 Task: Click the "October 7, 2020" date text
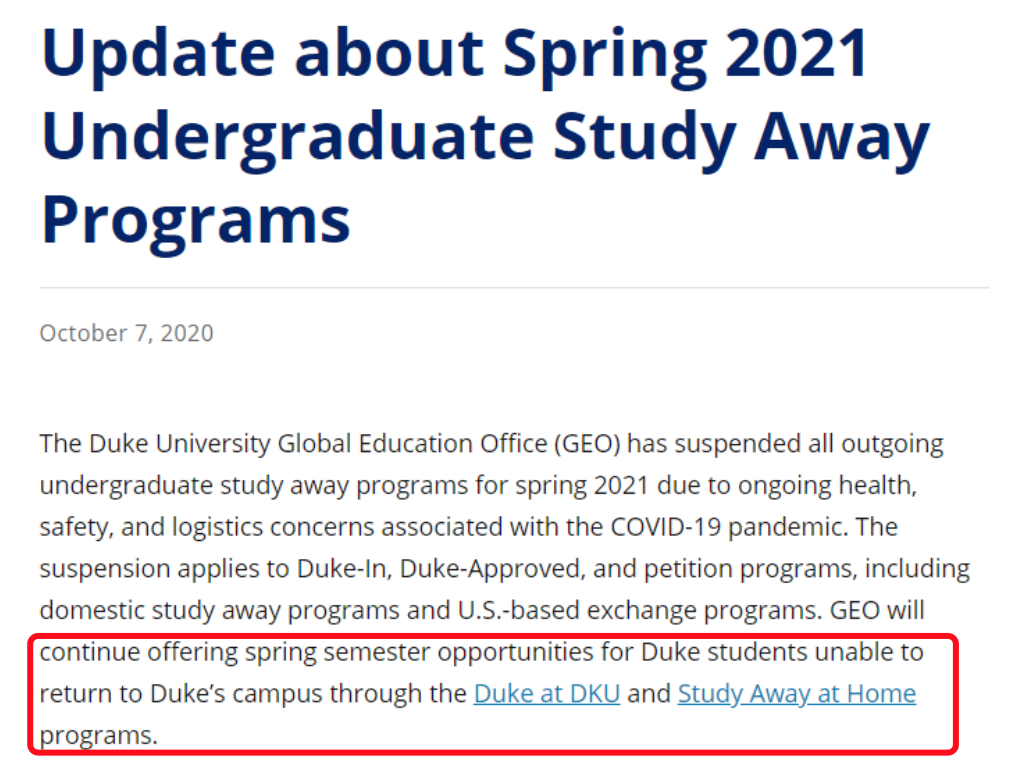tap(127, 333)
